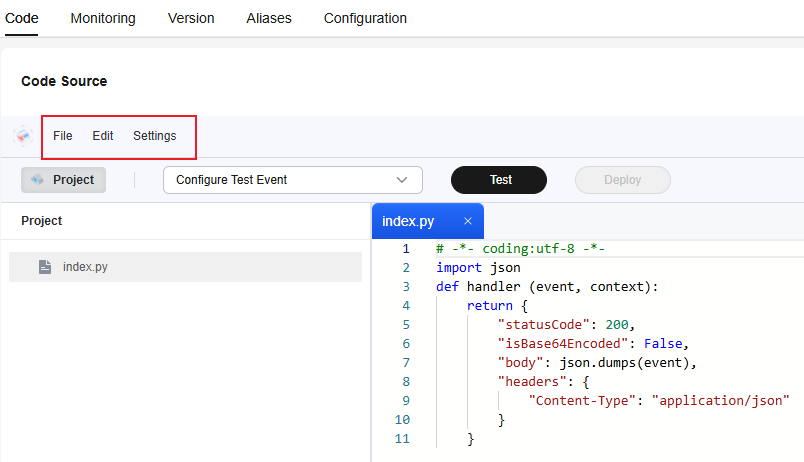The width and height of the screenshot is (804, 462).
Task: Click line number 11 in the gutter
Action: tap(402, 439)
